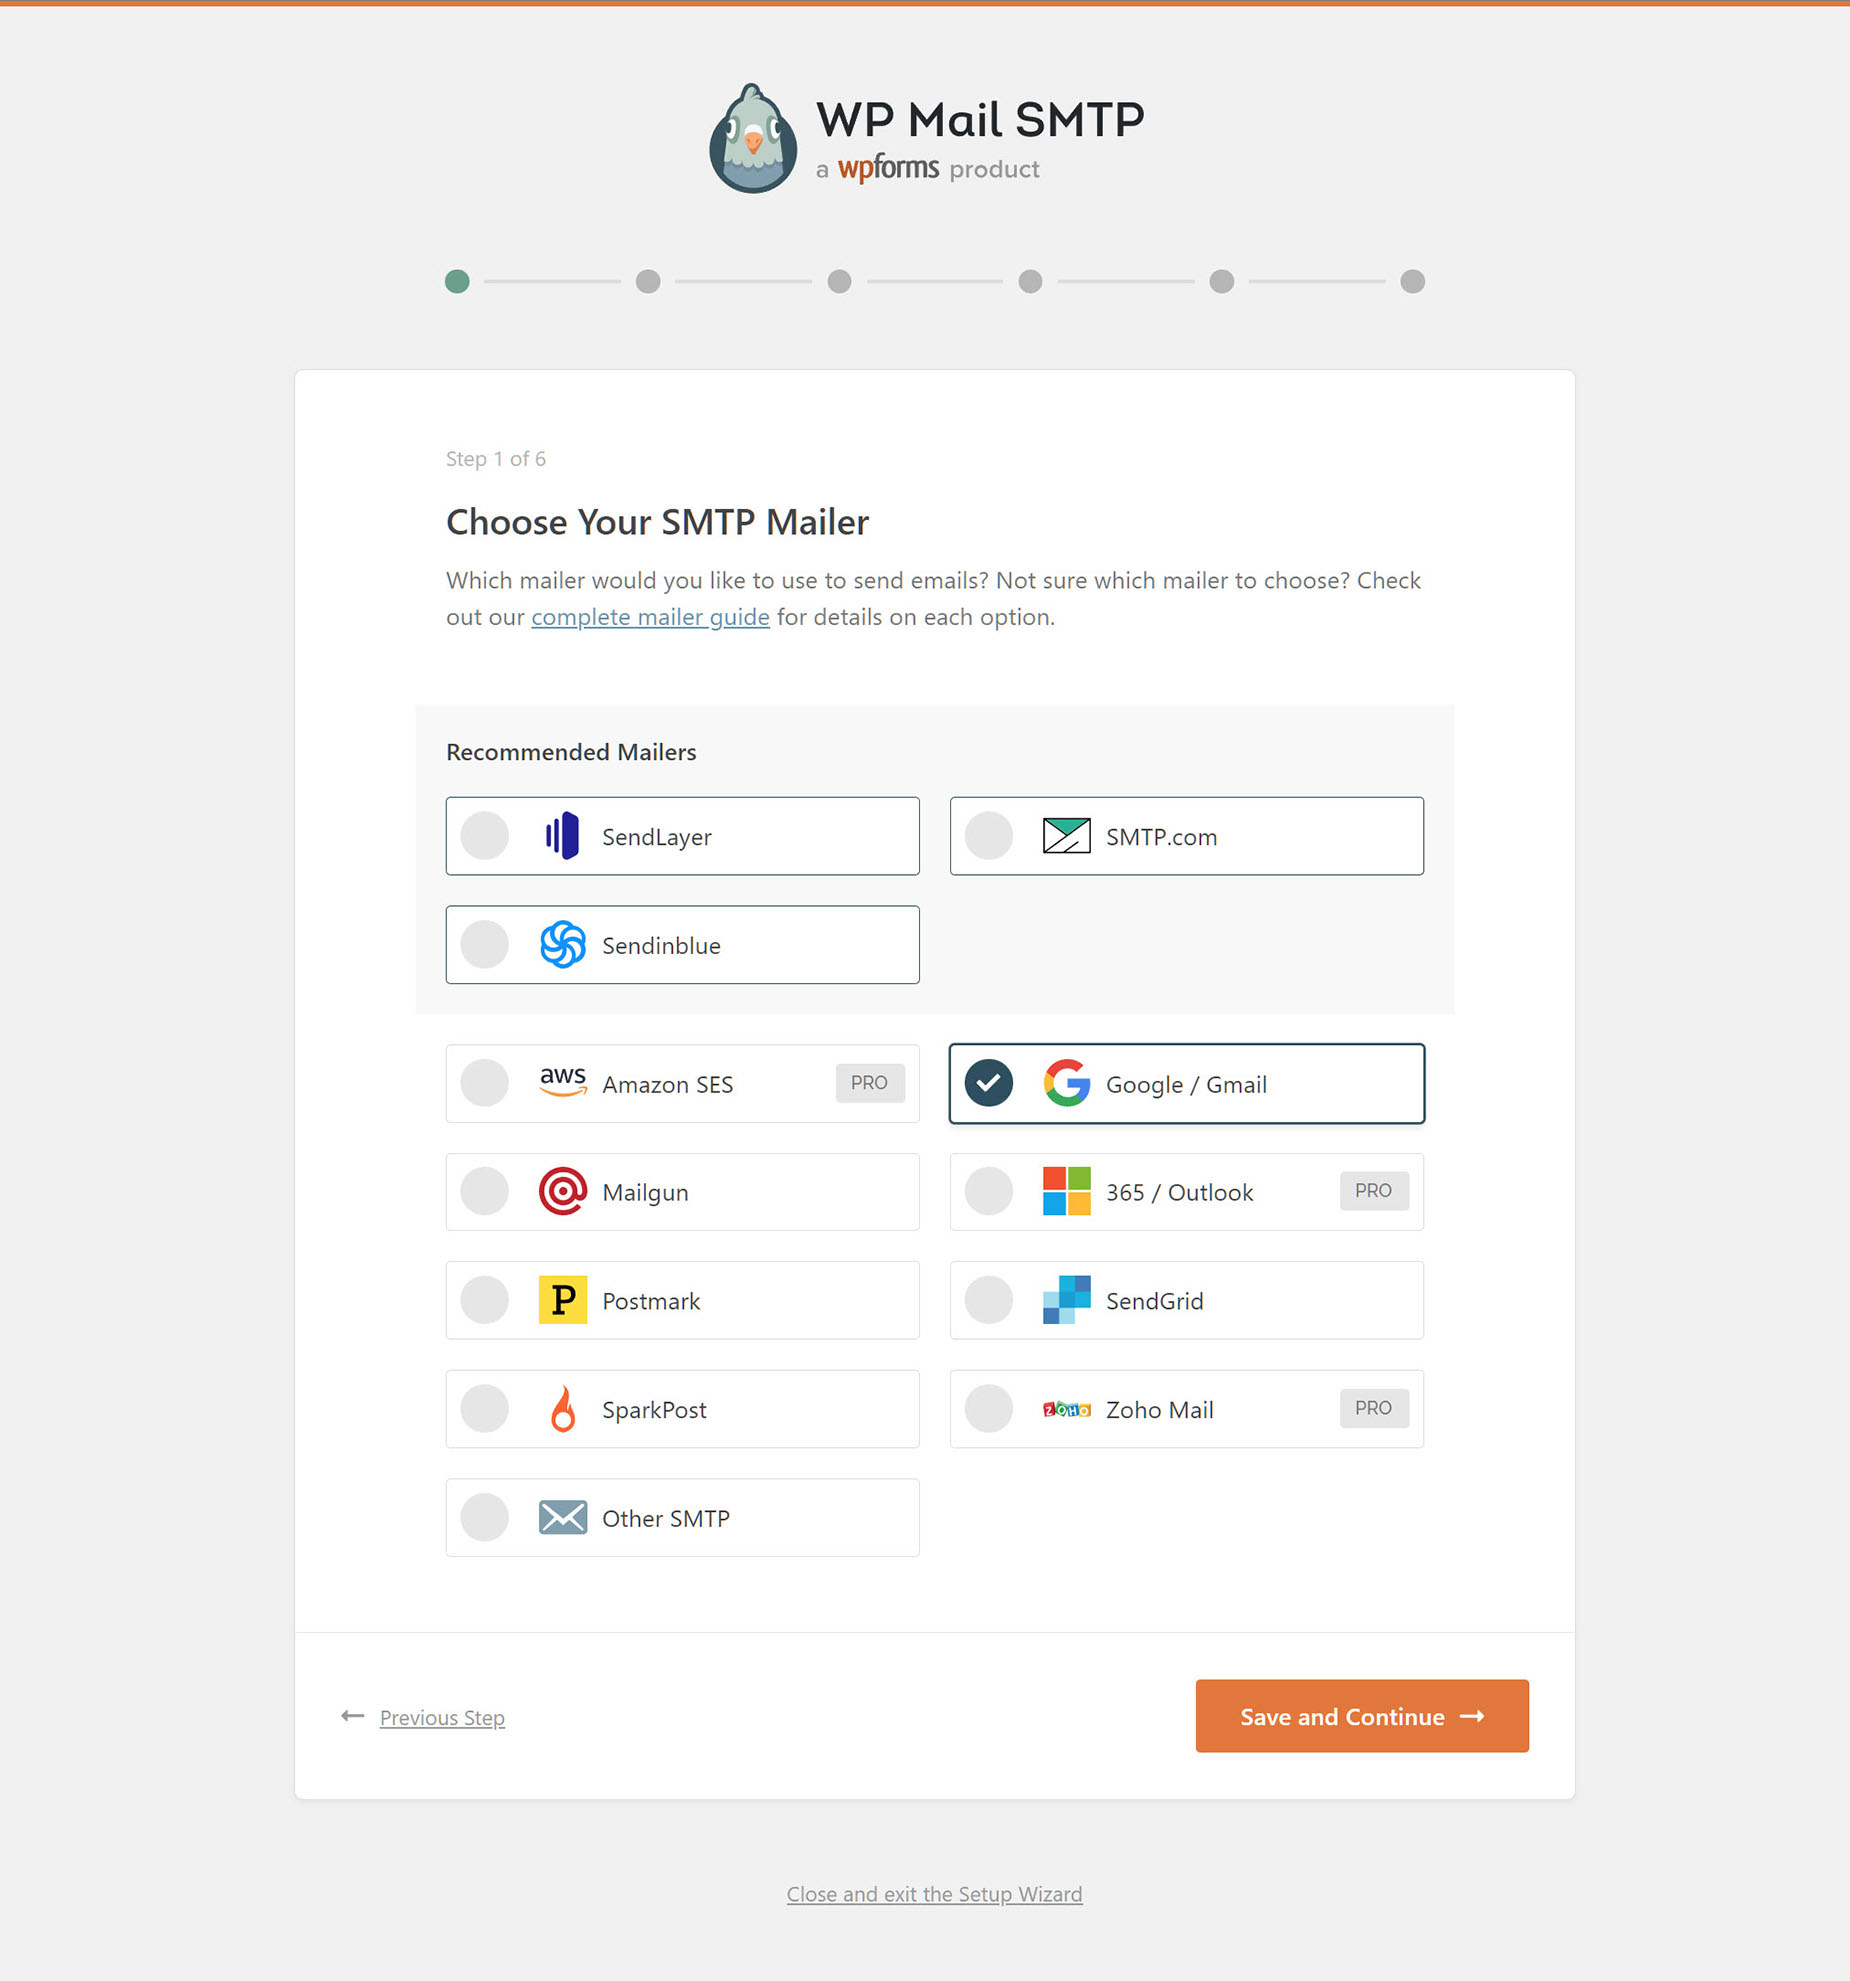Screen dimensions: 1850x1981
Task: Click the SMTP.com label text
Action: tap(1161, 837)
